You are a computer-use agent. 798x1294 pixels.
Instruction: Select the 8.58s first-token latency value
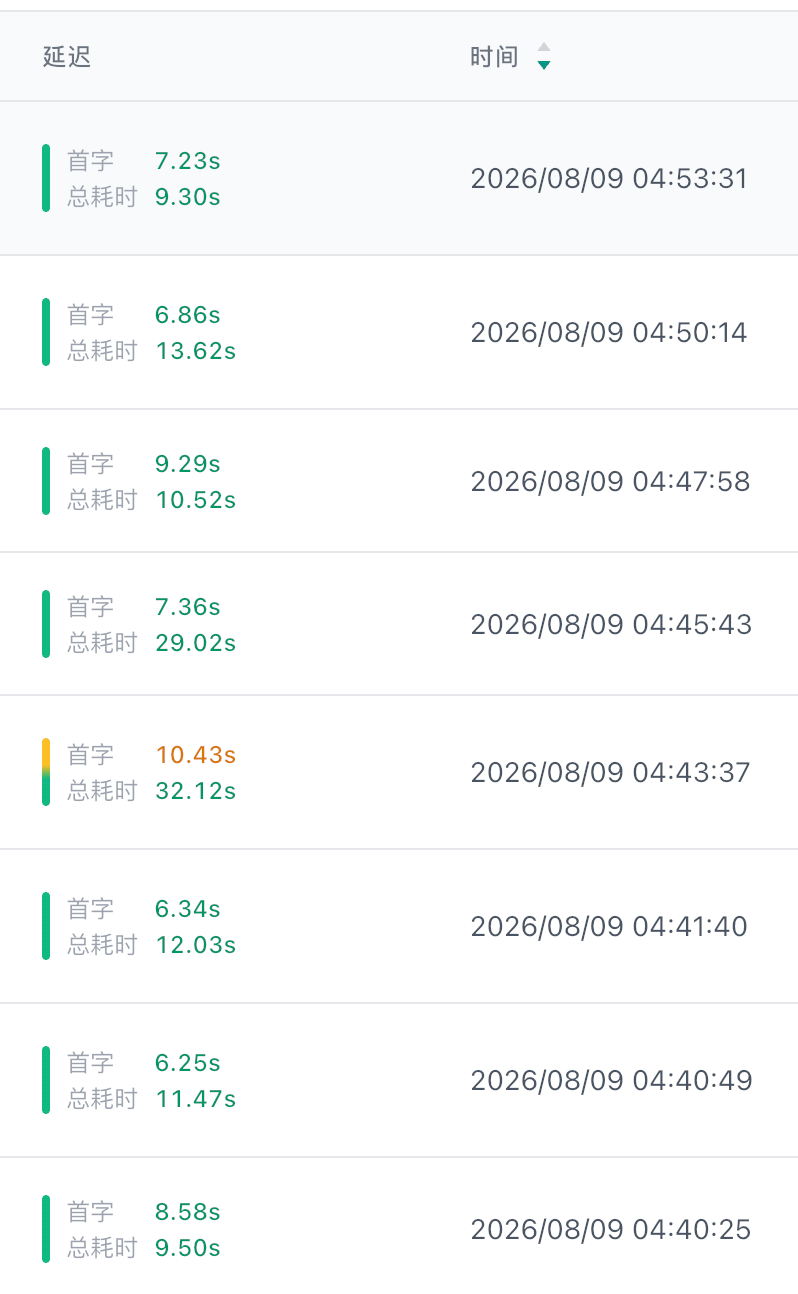coord(188,1212)
